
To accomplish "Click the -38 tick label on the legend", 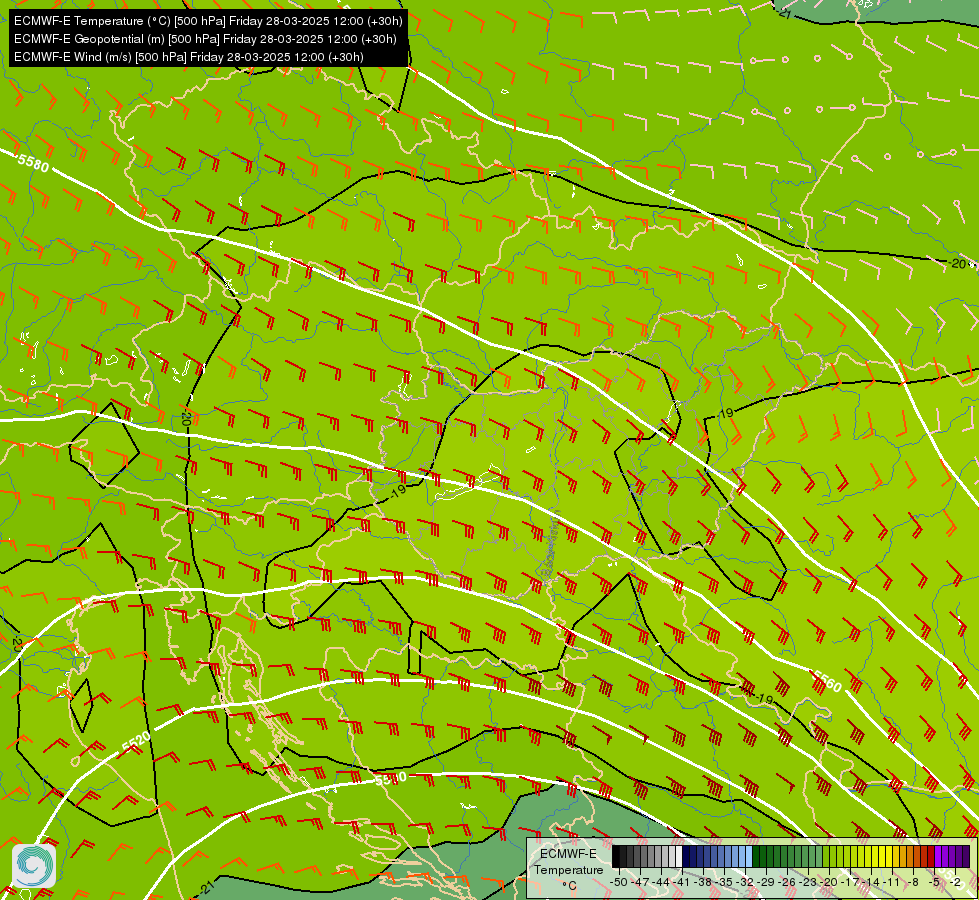I will [x=703, y=882].
